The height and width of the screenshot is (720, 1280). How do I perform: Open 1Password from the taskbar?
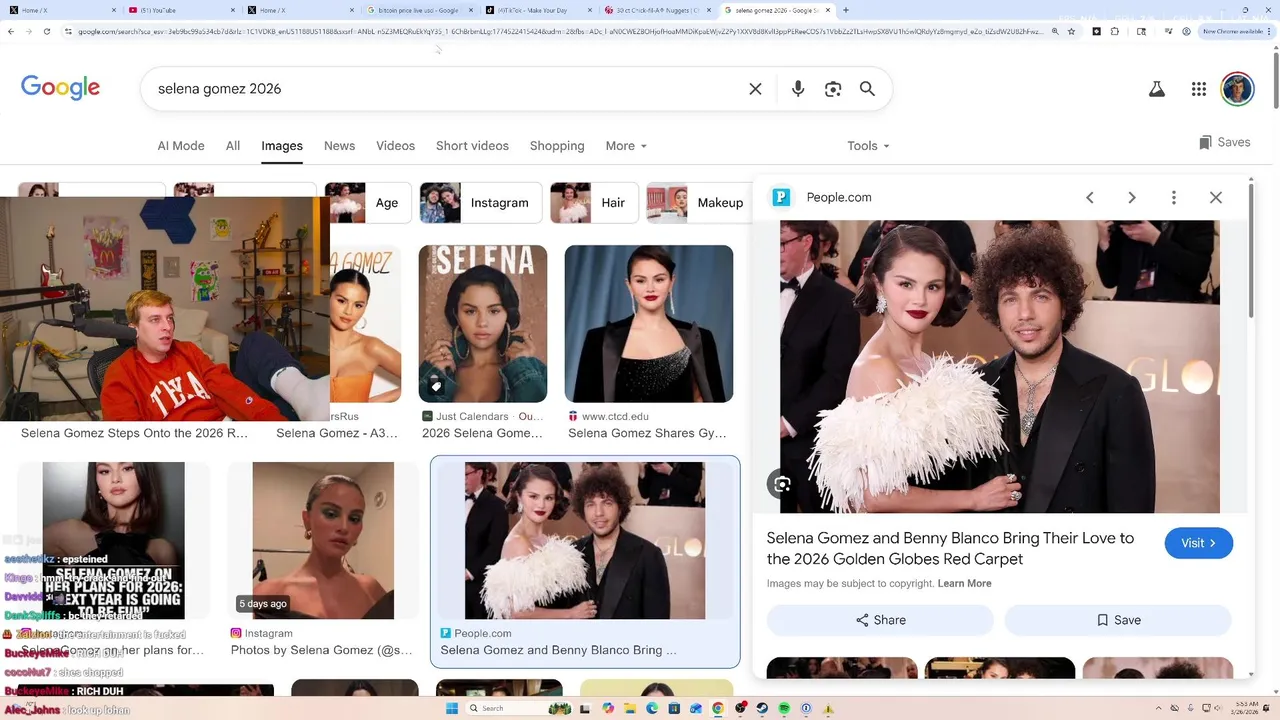[x=806, y=708]
